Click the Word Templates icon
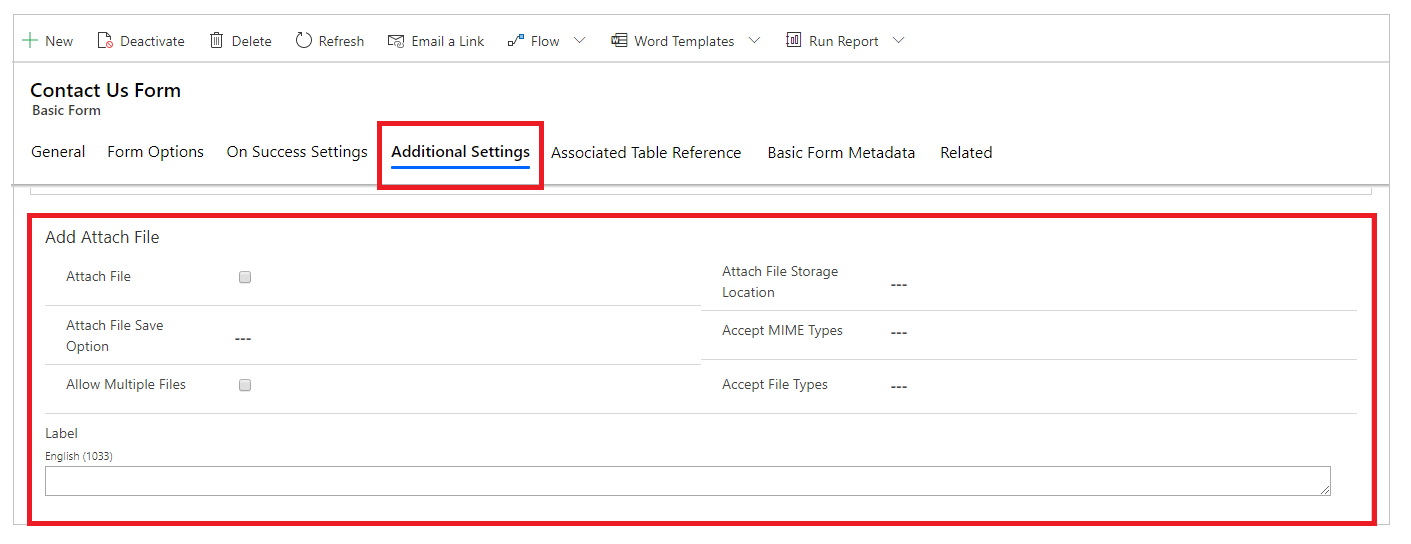Viewport: 1411px width, 544px height. pos(619,41)
